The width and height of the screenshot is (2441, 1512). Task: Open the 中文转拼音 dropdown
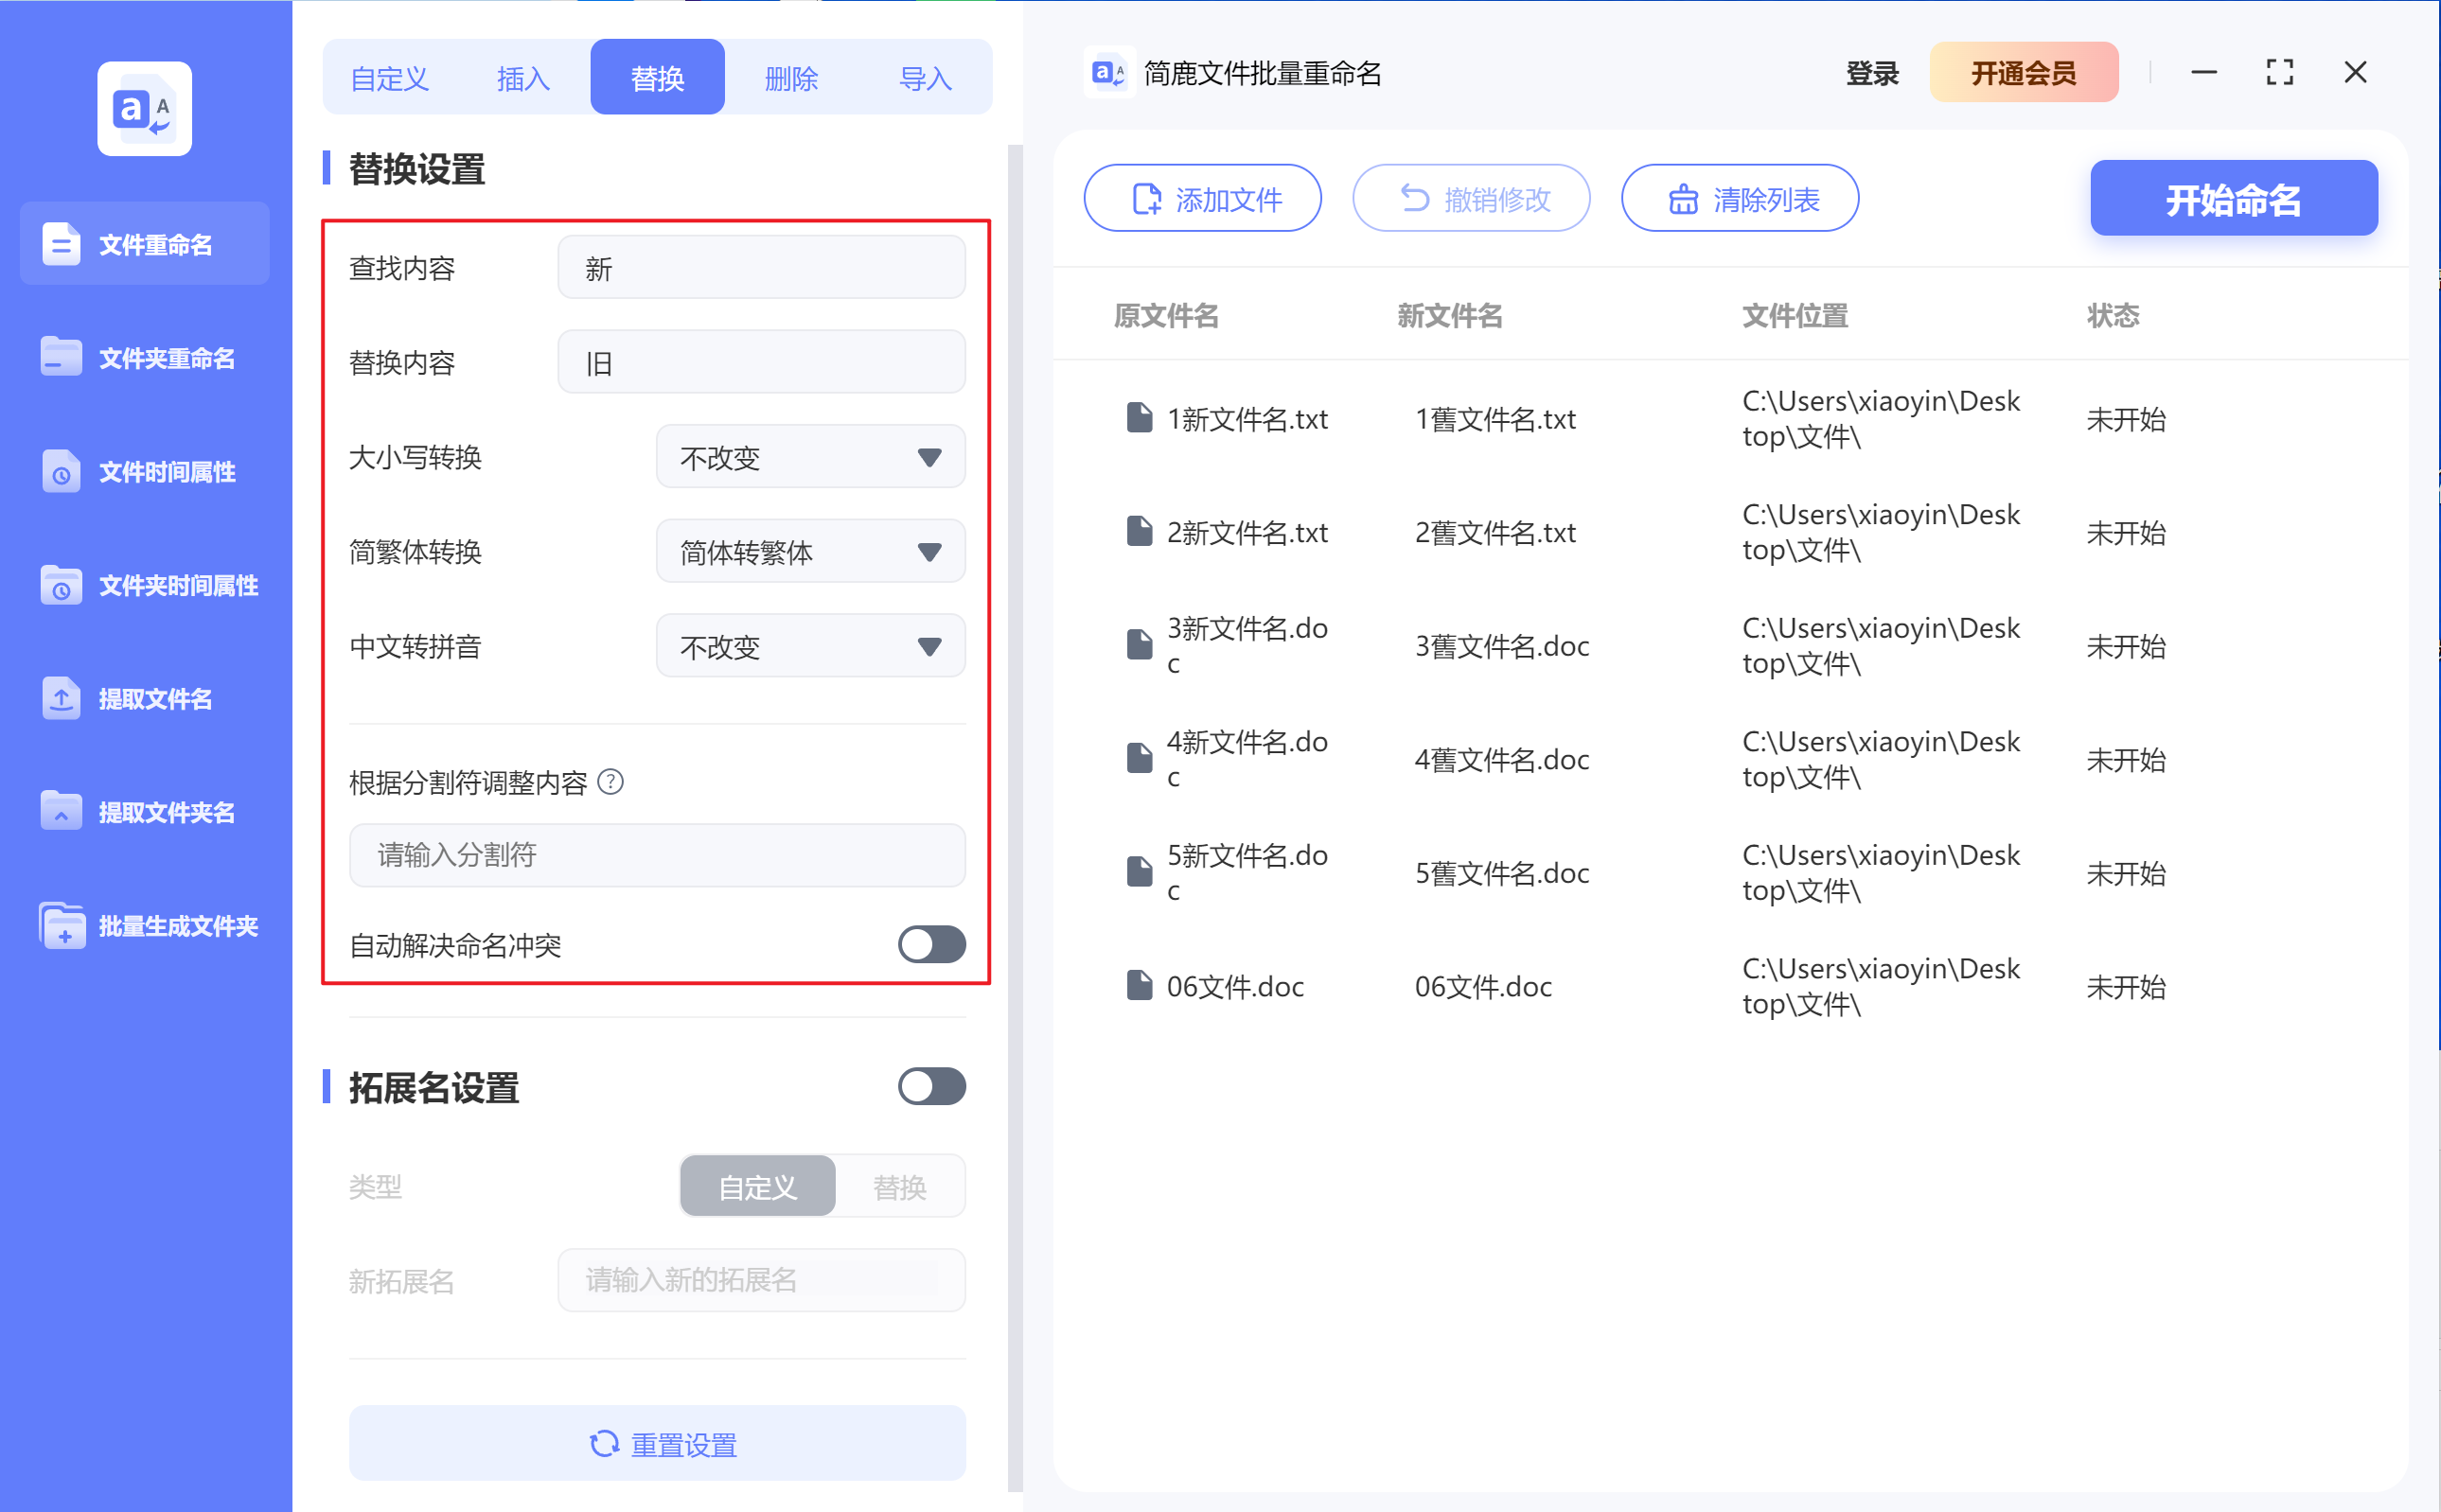point(809,646)
